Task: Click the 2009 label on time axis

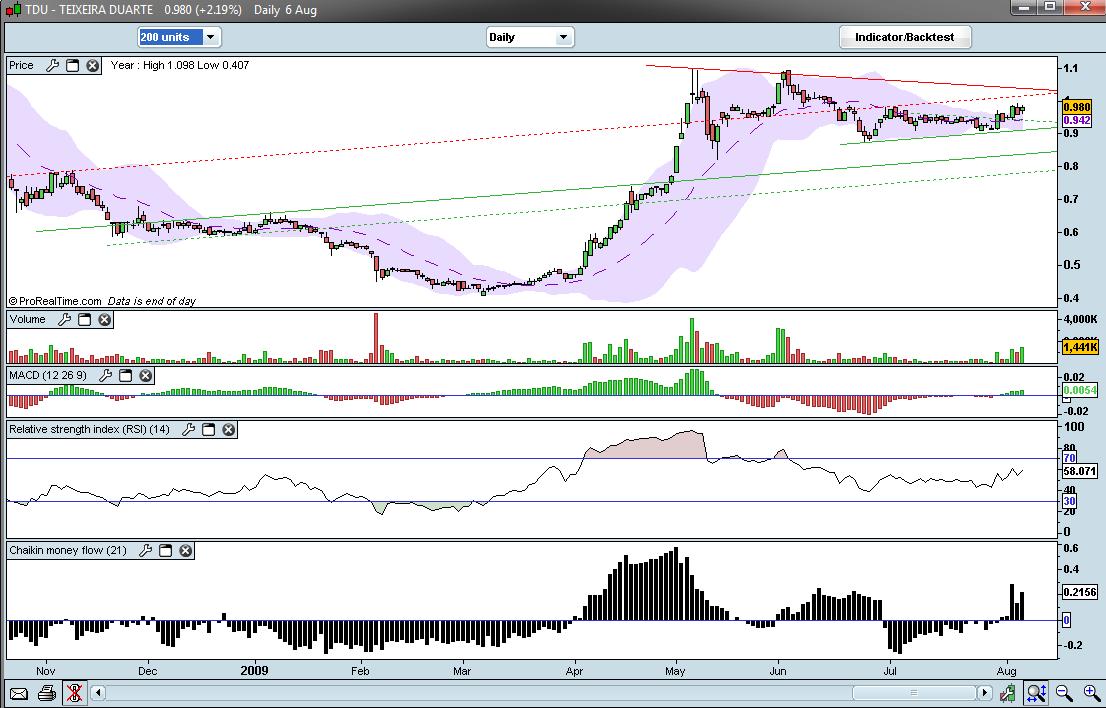Action: (255, 671)
